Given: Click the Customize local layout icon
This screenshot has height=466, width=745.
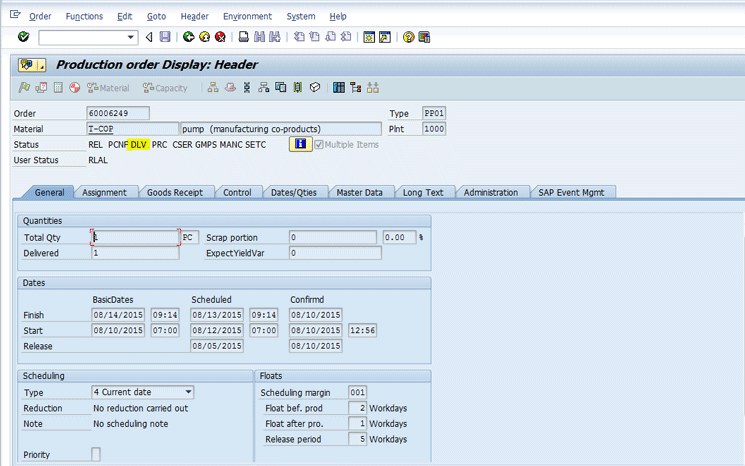Looking at the screenshot, I should pos(424,37).
